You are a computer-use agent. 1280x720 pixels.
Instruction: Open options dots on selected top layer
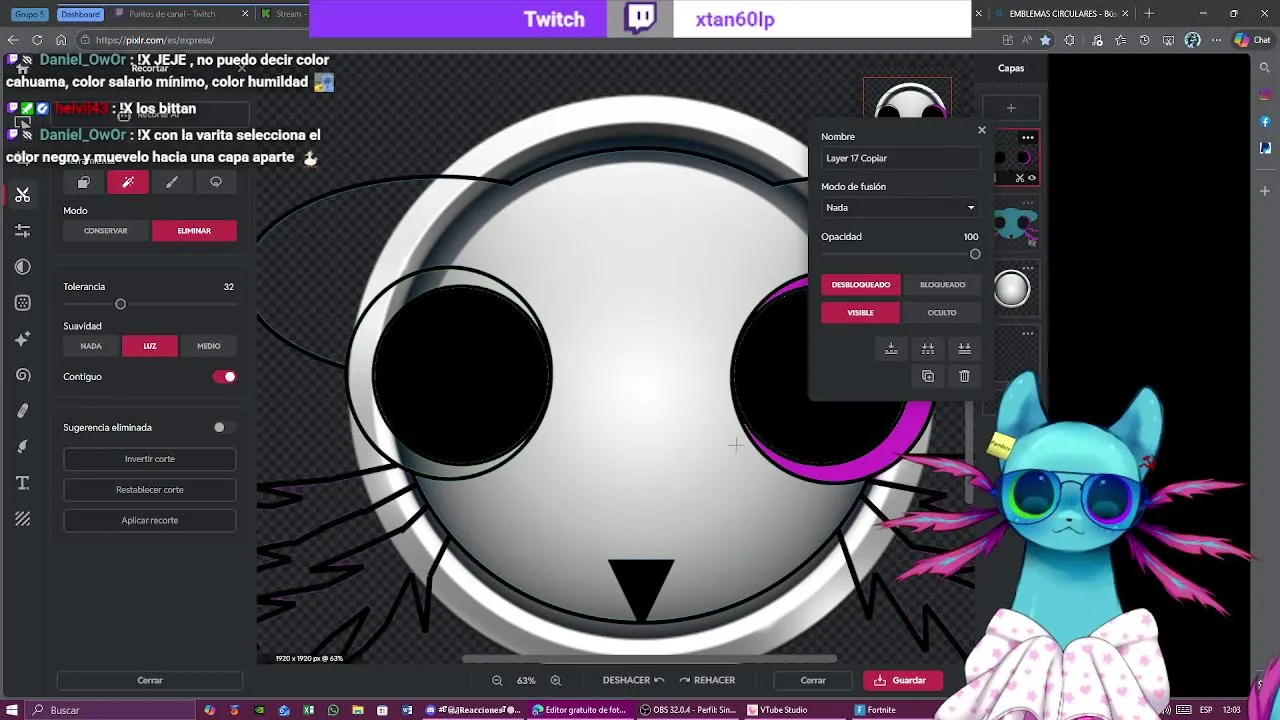(x=1028, y=137)
